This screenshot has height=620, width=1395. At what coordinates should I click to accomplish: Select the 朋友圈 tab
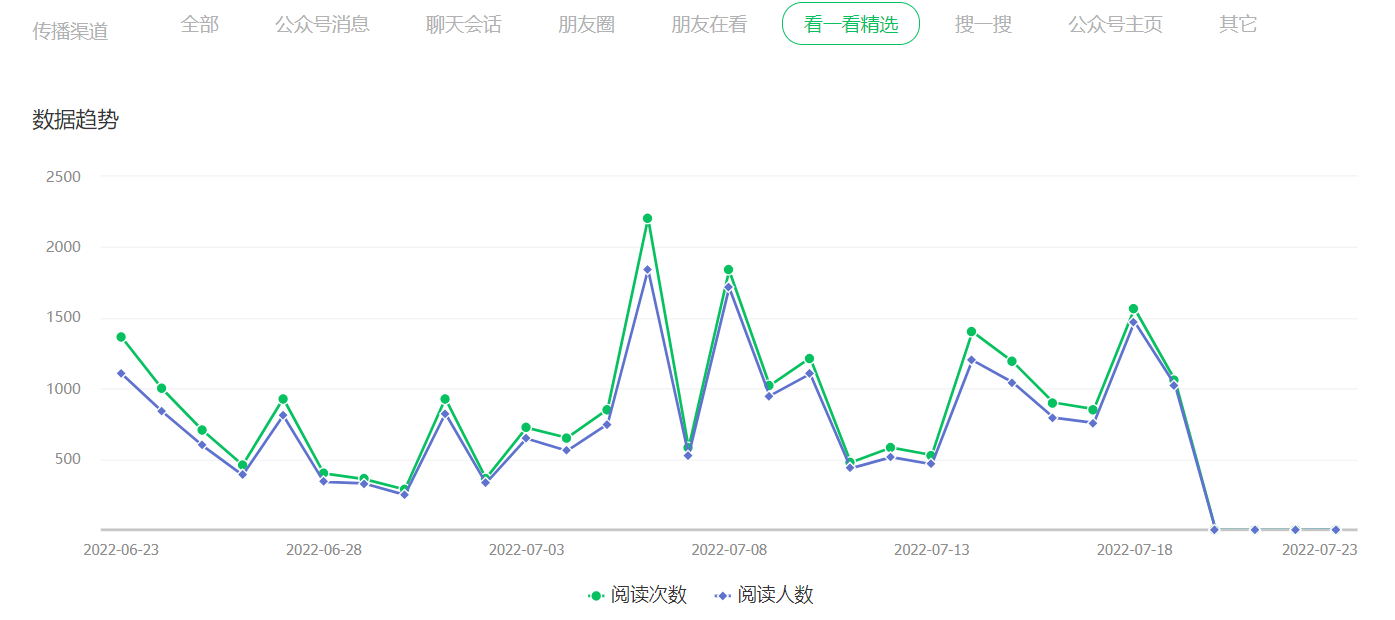[587, 24]
